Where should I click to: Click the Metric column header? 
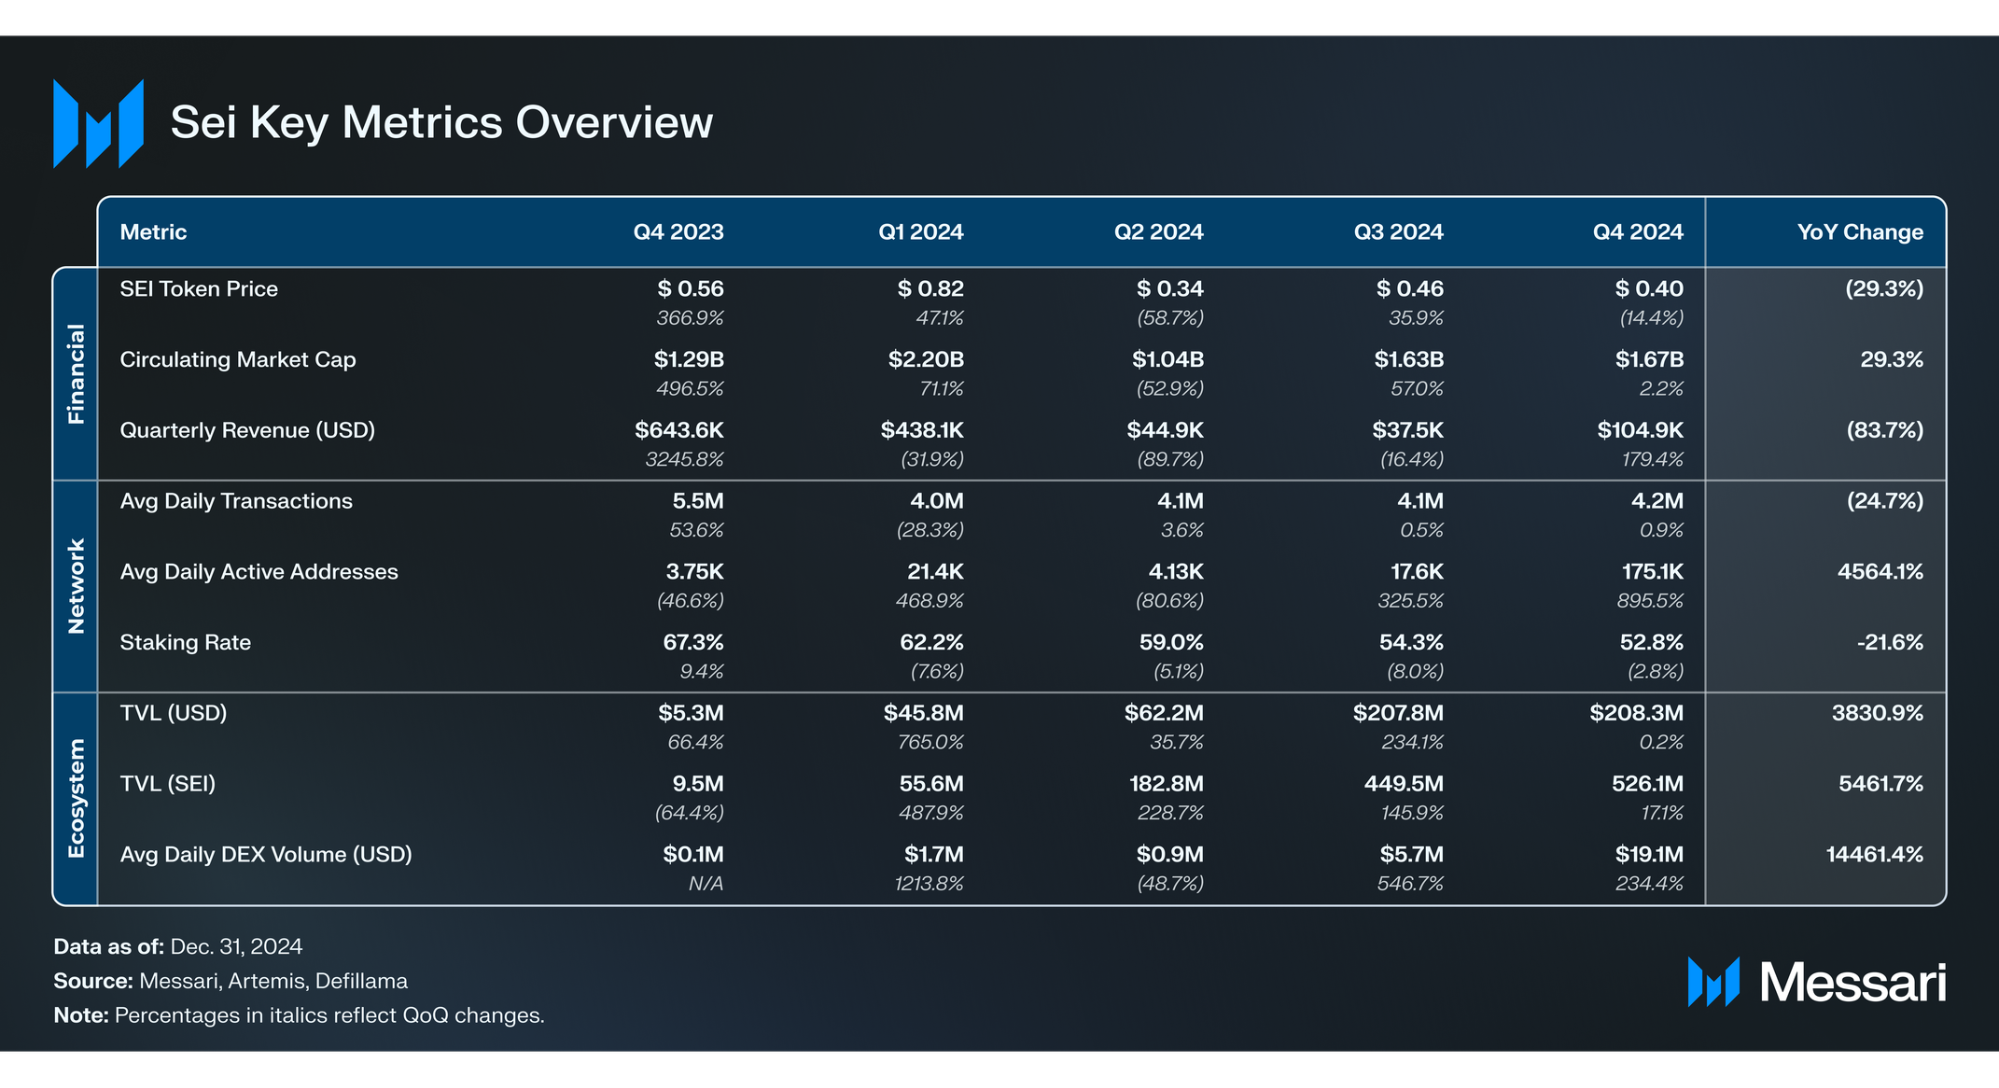153,232
